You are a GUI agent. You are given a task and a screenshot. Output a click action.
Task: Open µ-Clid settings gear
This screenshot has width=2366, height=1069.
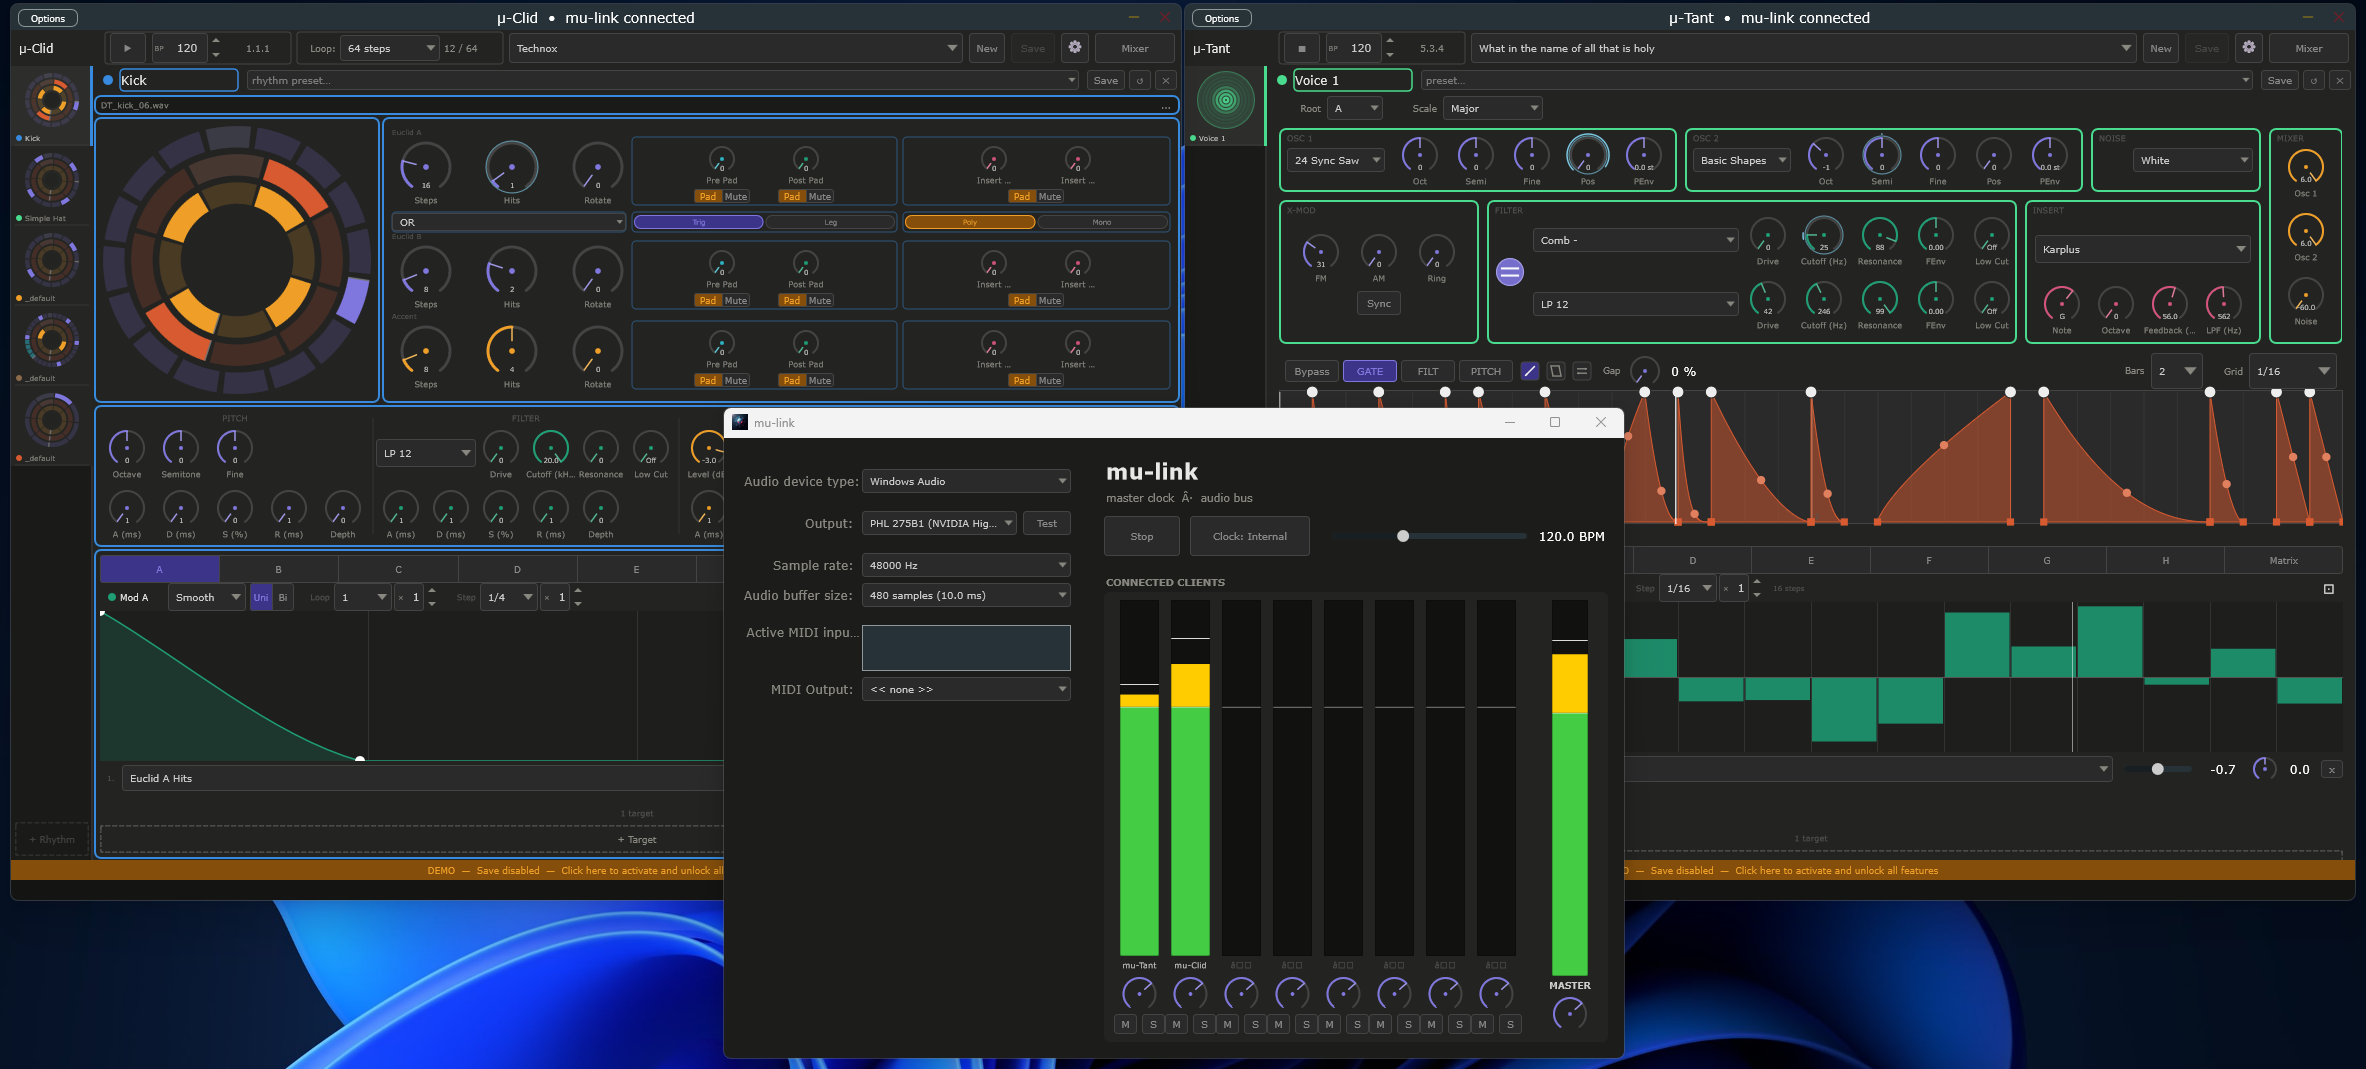pos(1075,47)
